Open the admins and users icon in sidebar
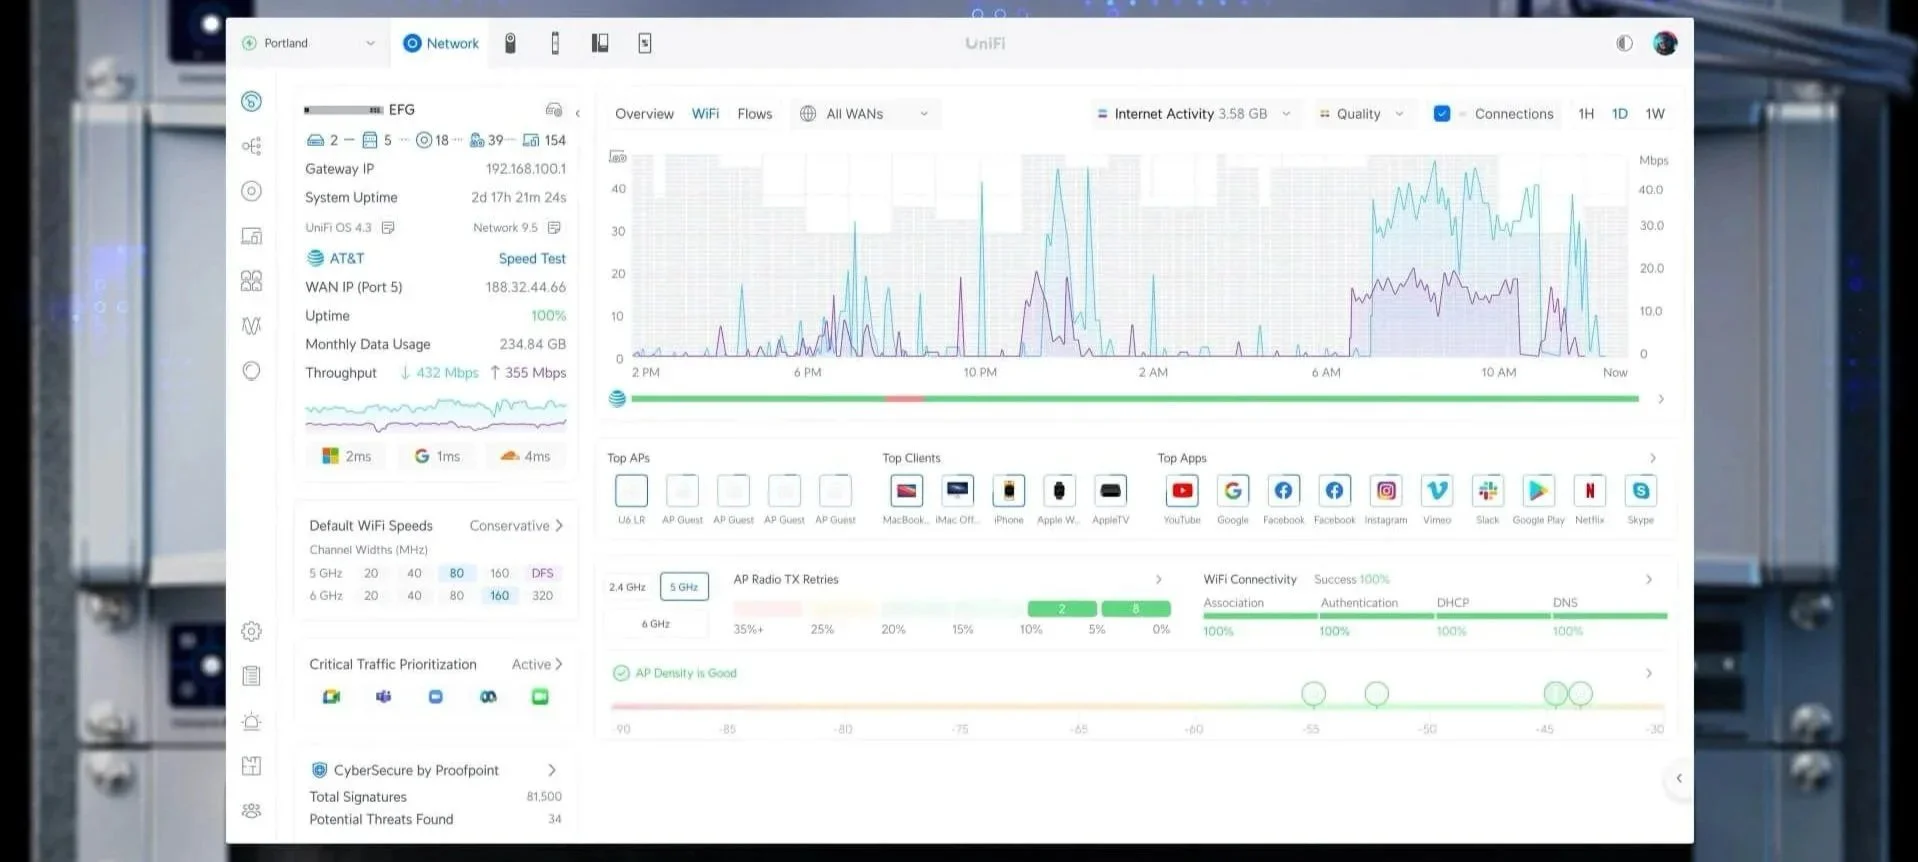The image size is (1918, 862). point(252,811)
